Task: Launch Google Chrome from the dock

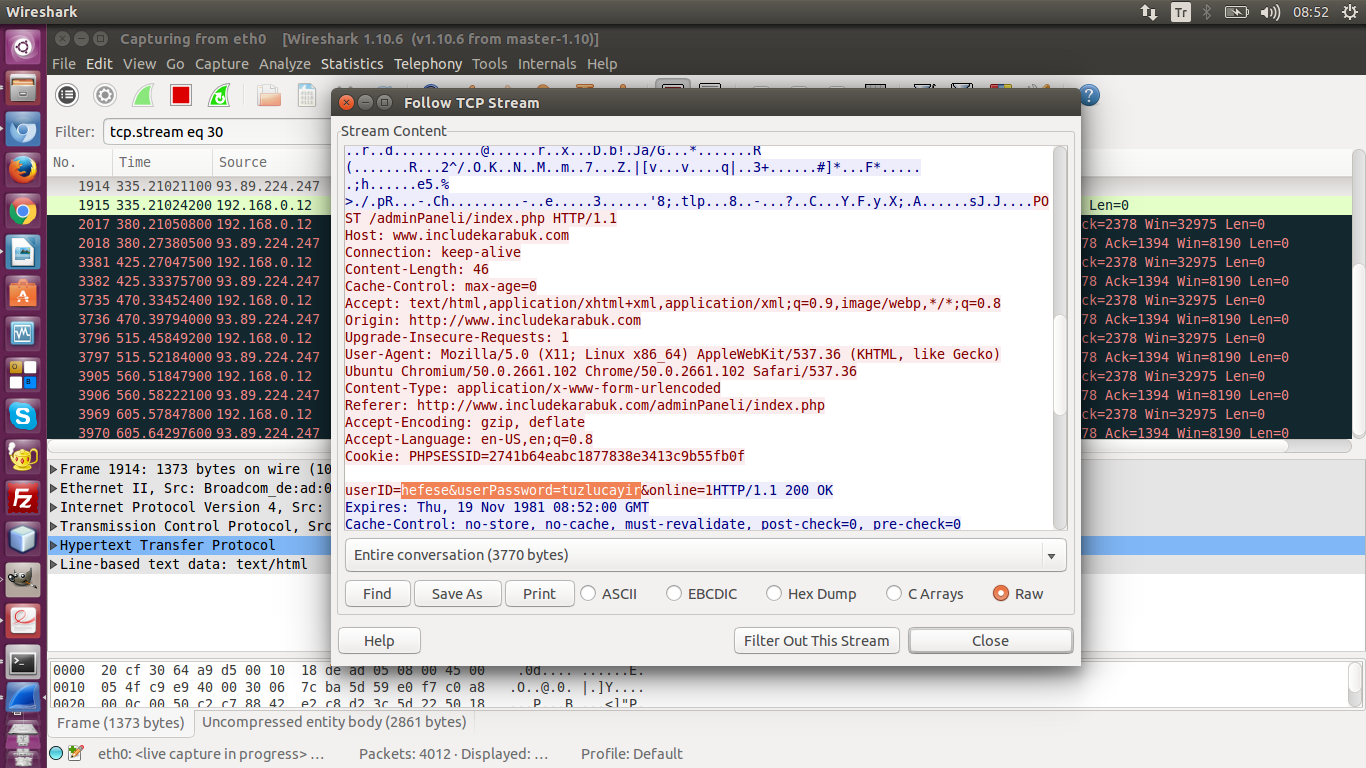Action: (x=23, y=211)
